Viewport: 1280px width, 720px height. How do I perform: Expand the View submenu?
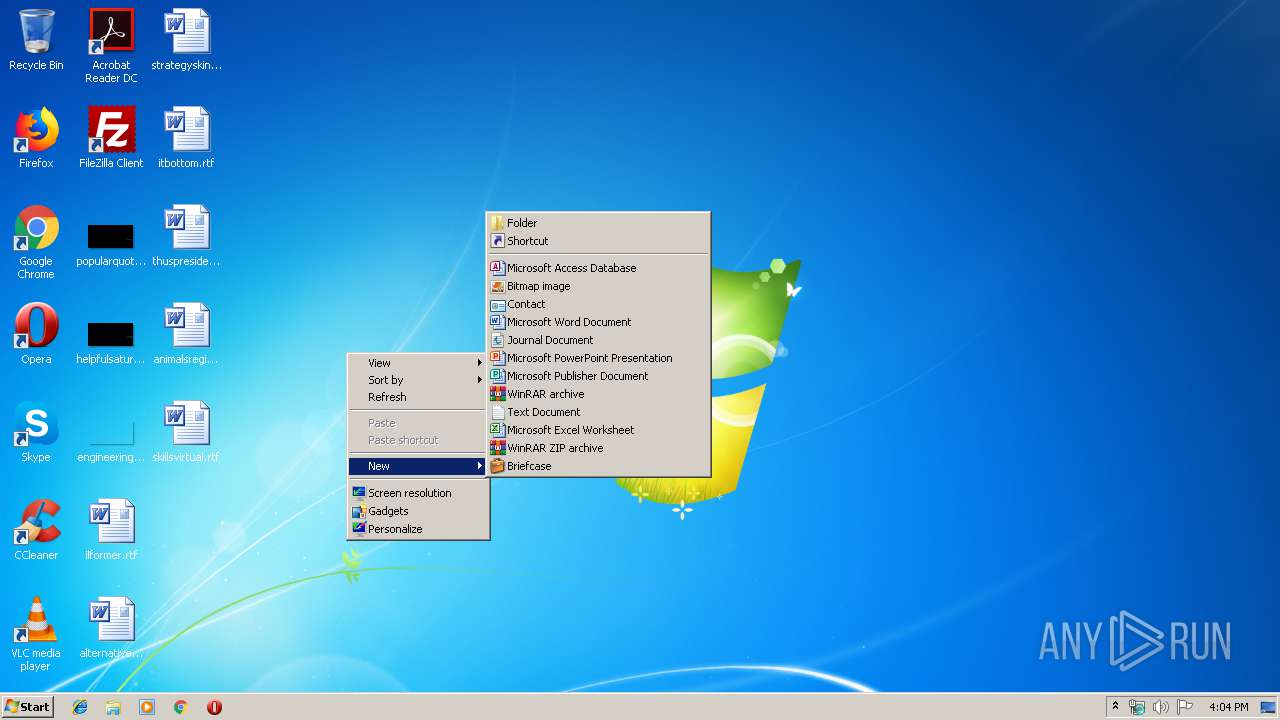(418, 363)
